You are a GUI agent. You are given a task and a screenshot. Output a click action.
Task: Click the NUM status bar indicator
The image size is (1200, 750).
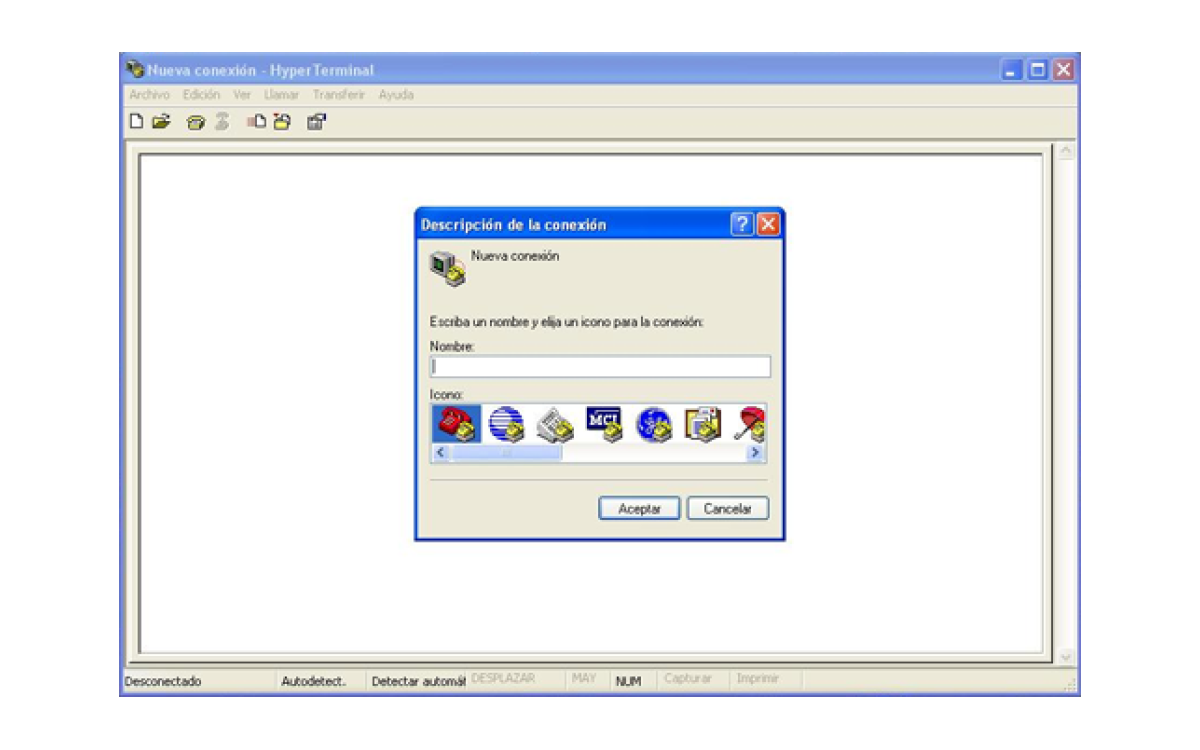coord(628,682)
